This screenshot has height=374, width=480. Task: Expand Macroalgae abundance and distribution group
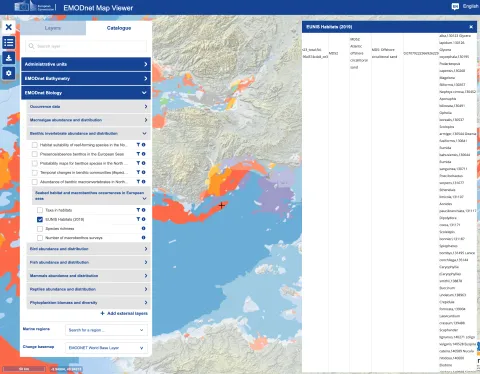[x=89, y=120]
